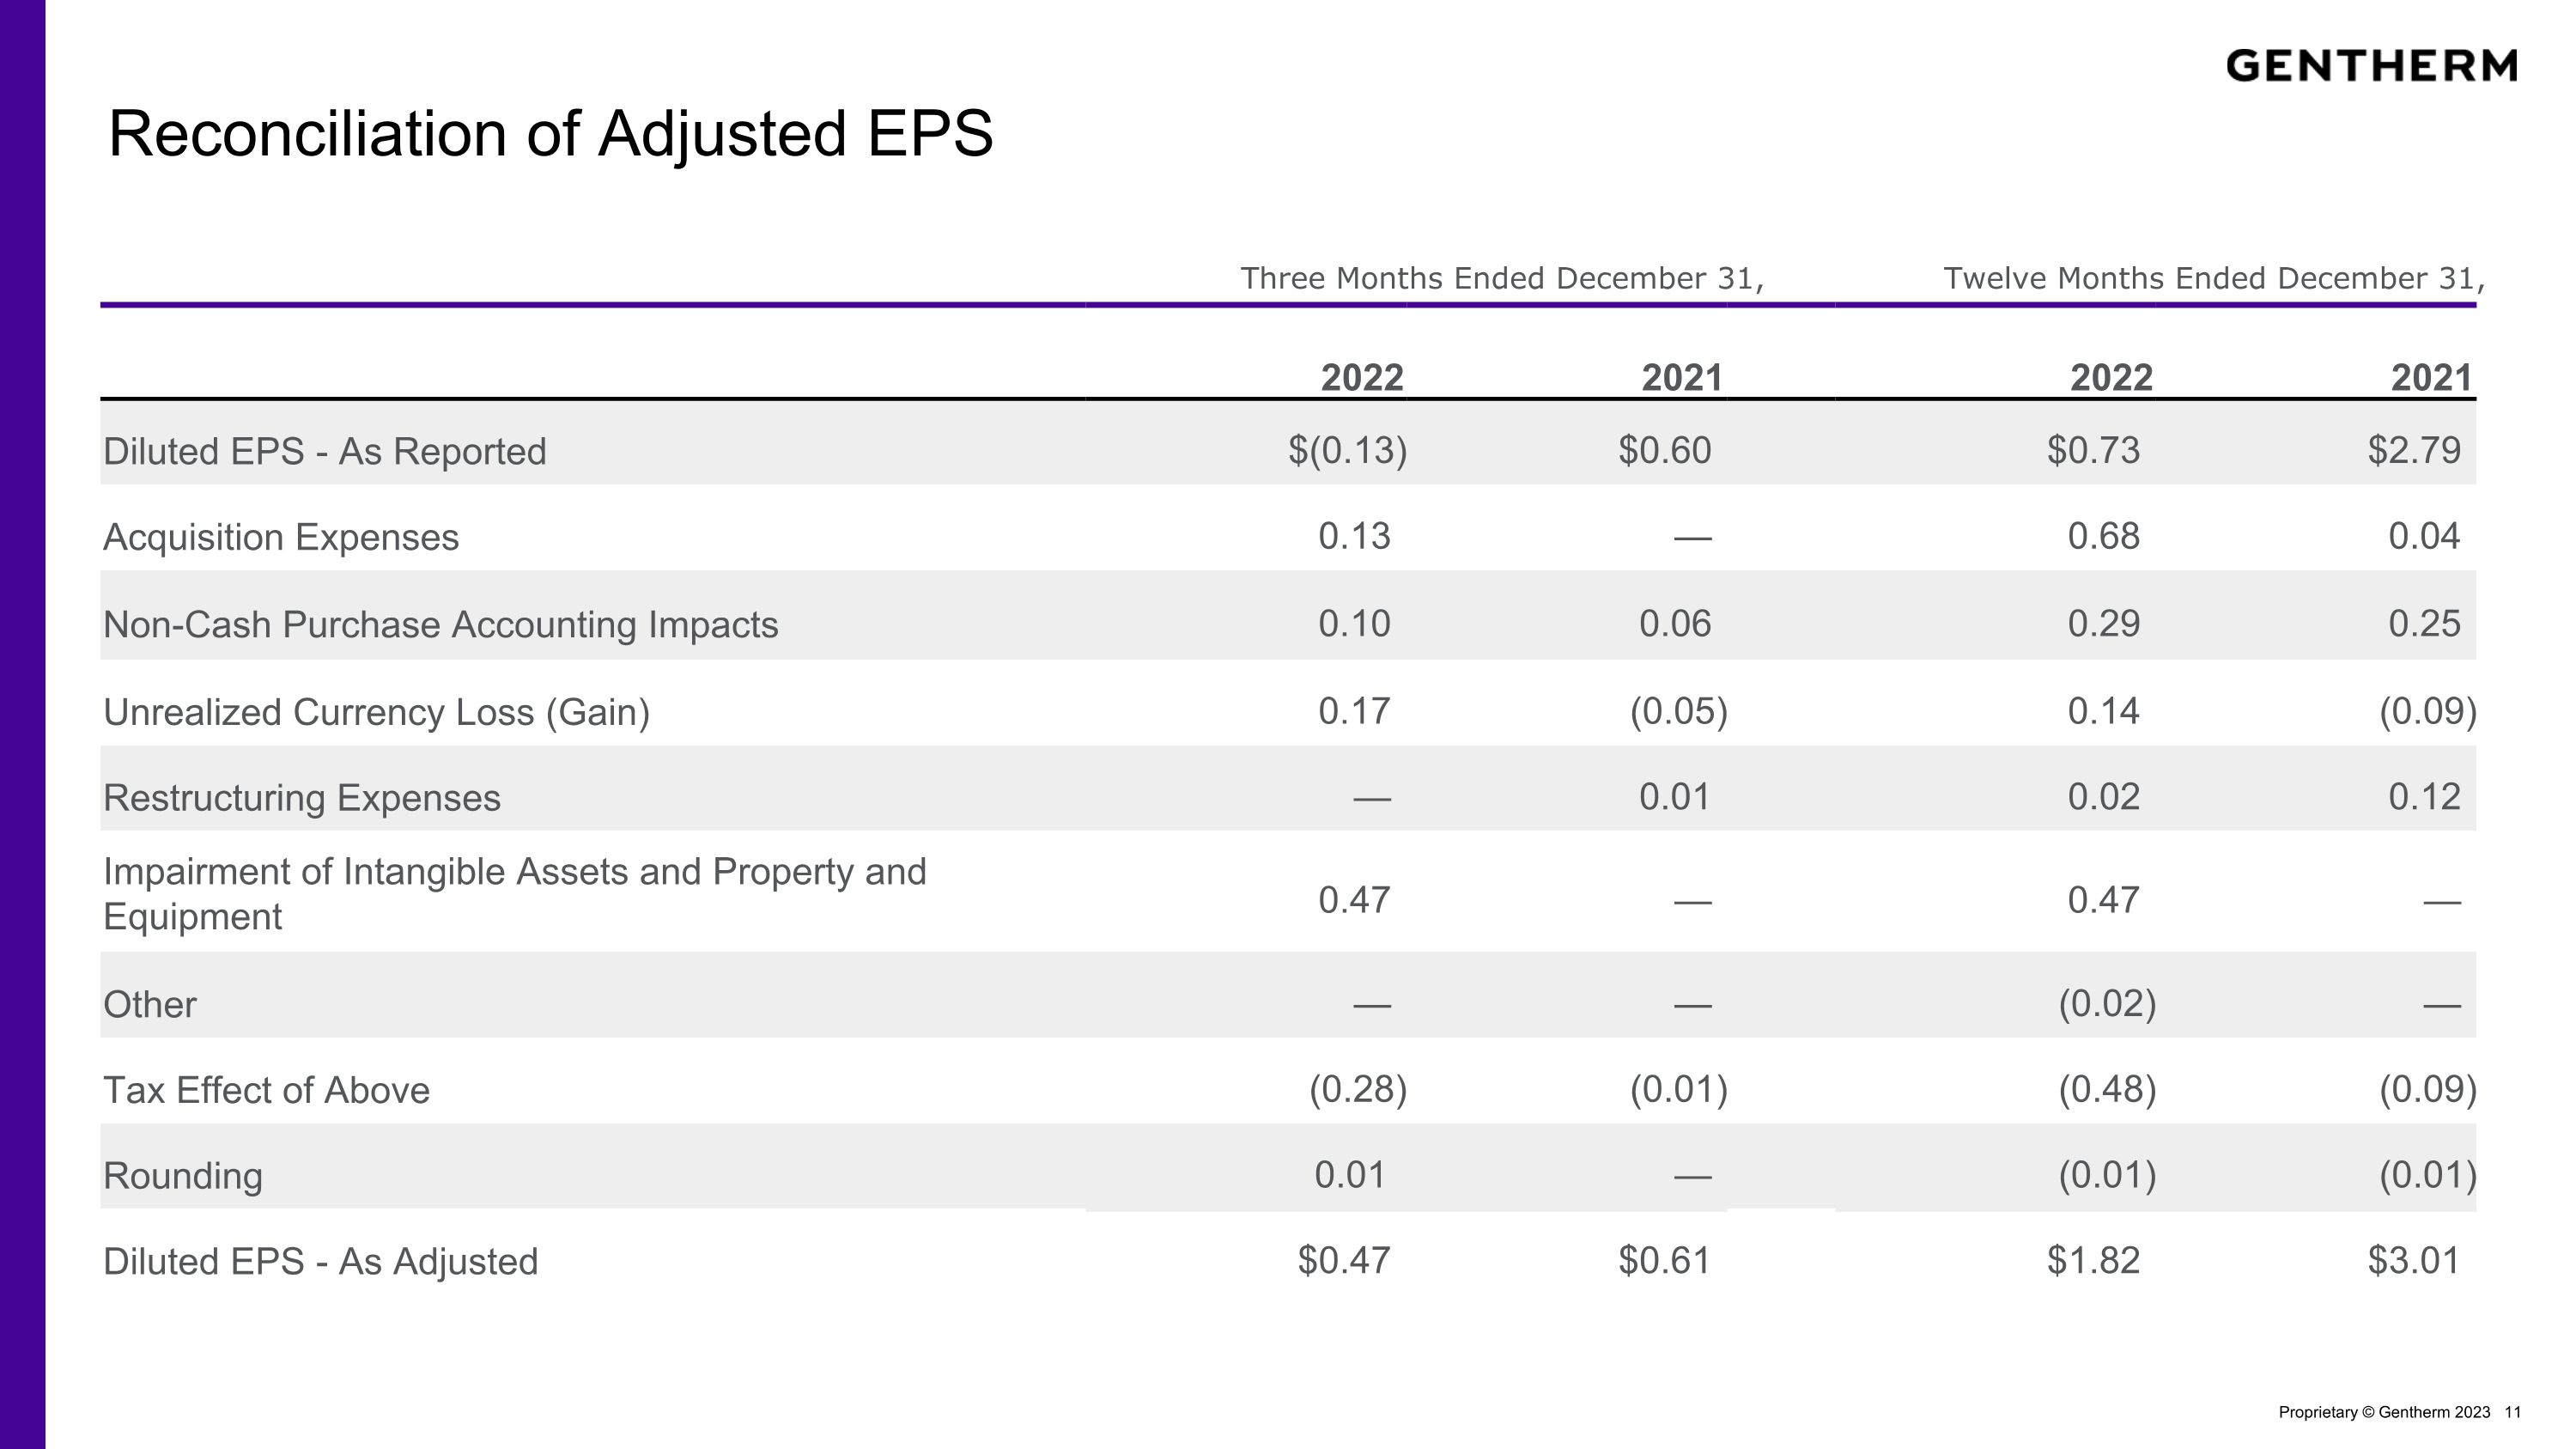
Task: Select the Tax Effect of Above label
Action: tap(266, 1090)
